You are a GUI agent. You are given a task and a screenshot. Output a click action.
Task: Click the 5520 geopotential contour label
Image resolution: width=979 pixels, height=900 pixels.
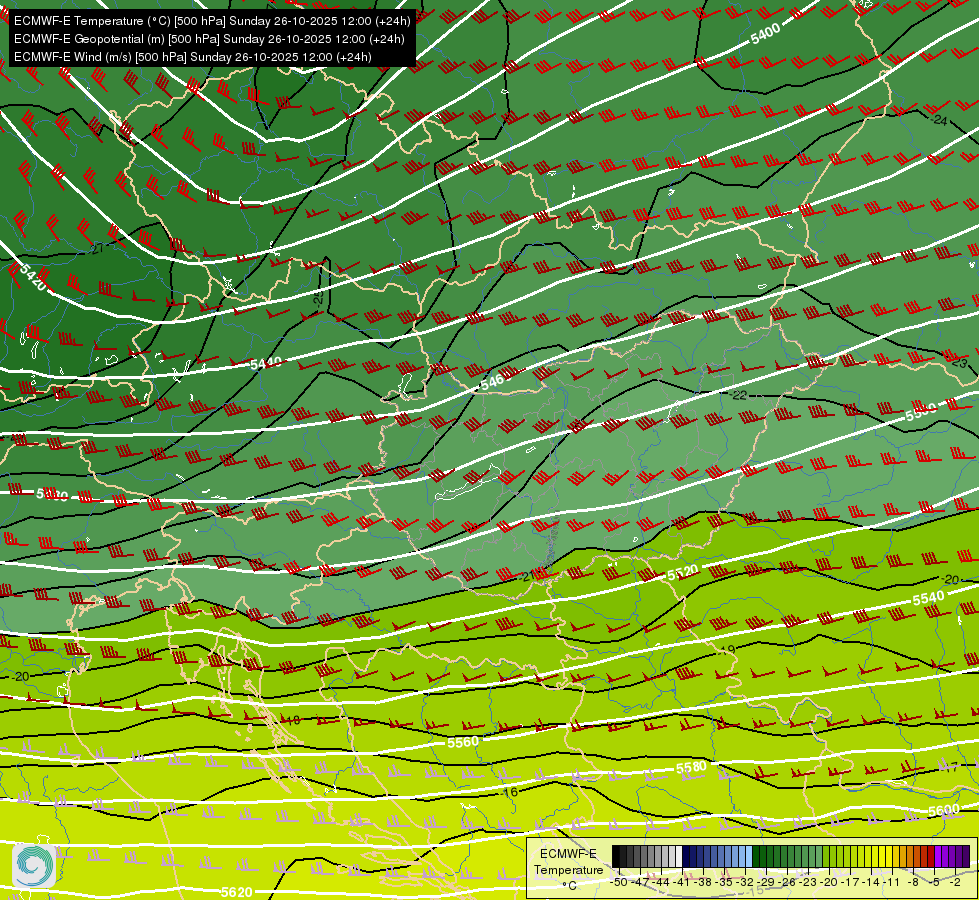tap(683, 573)
